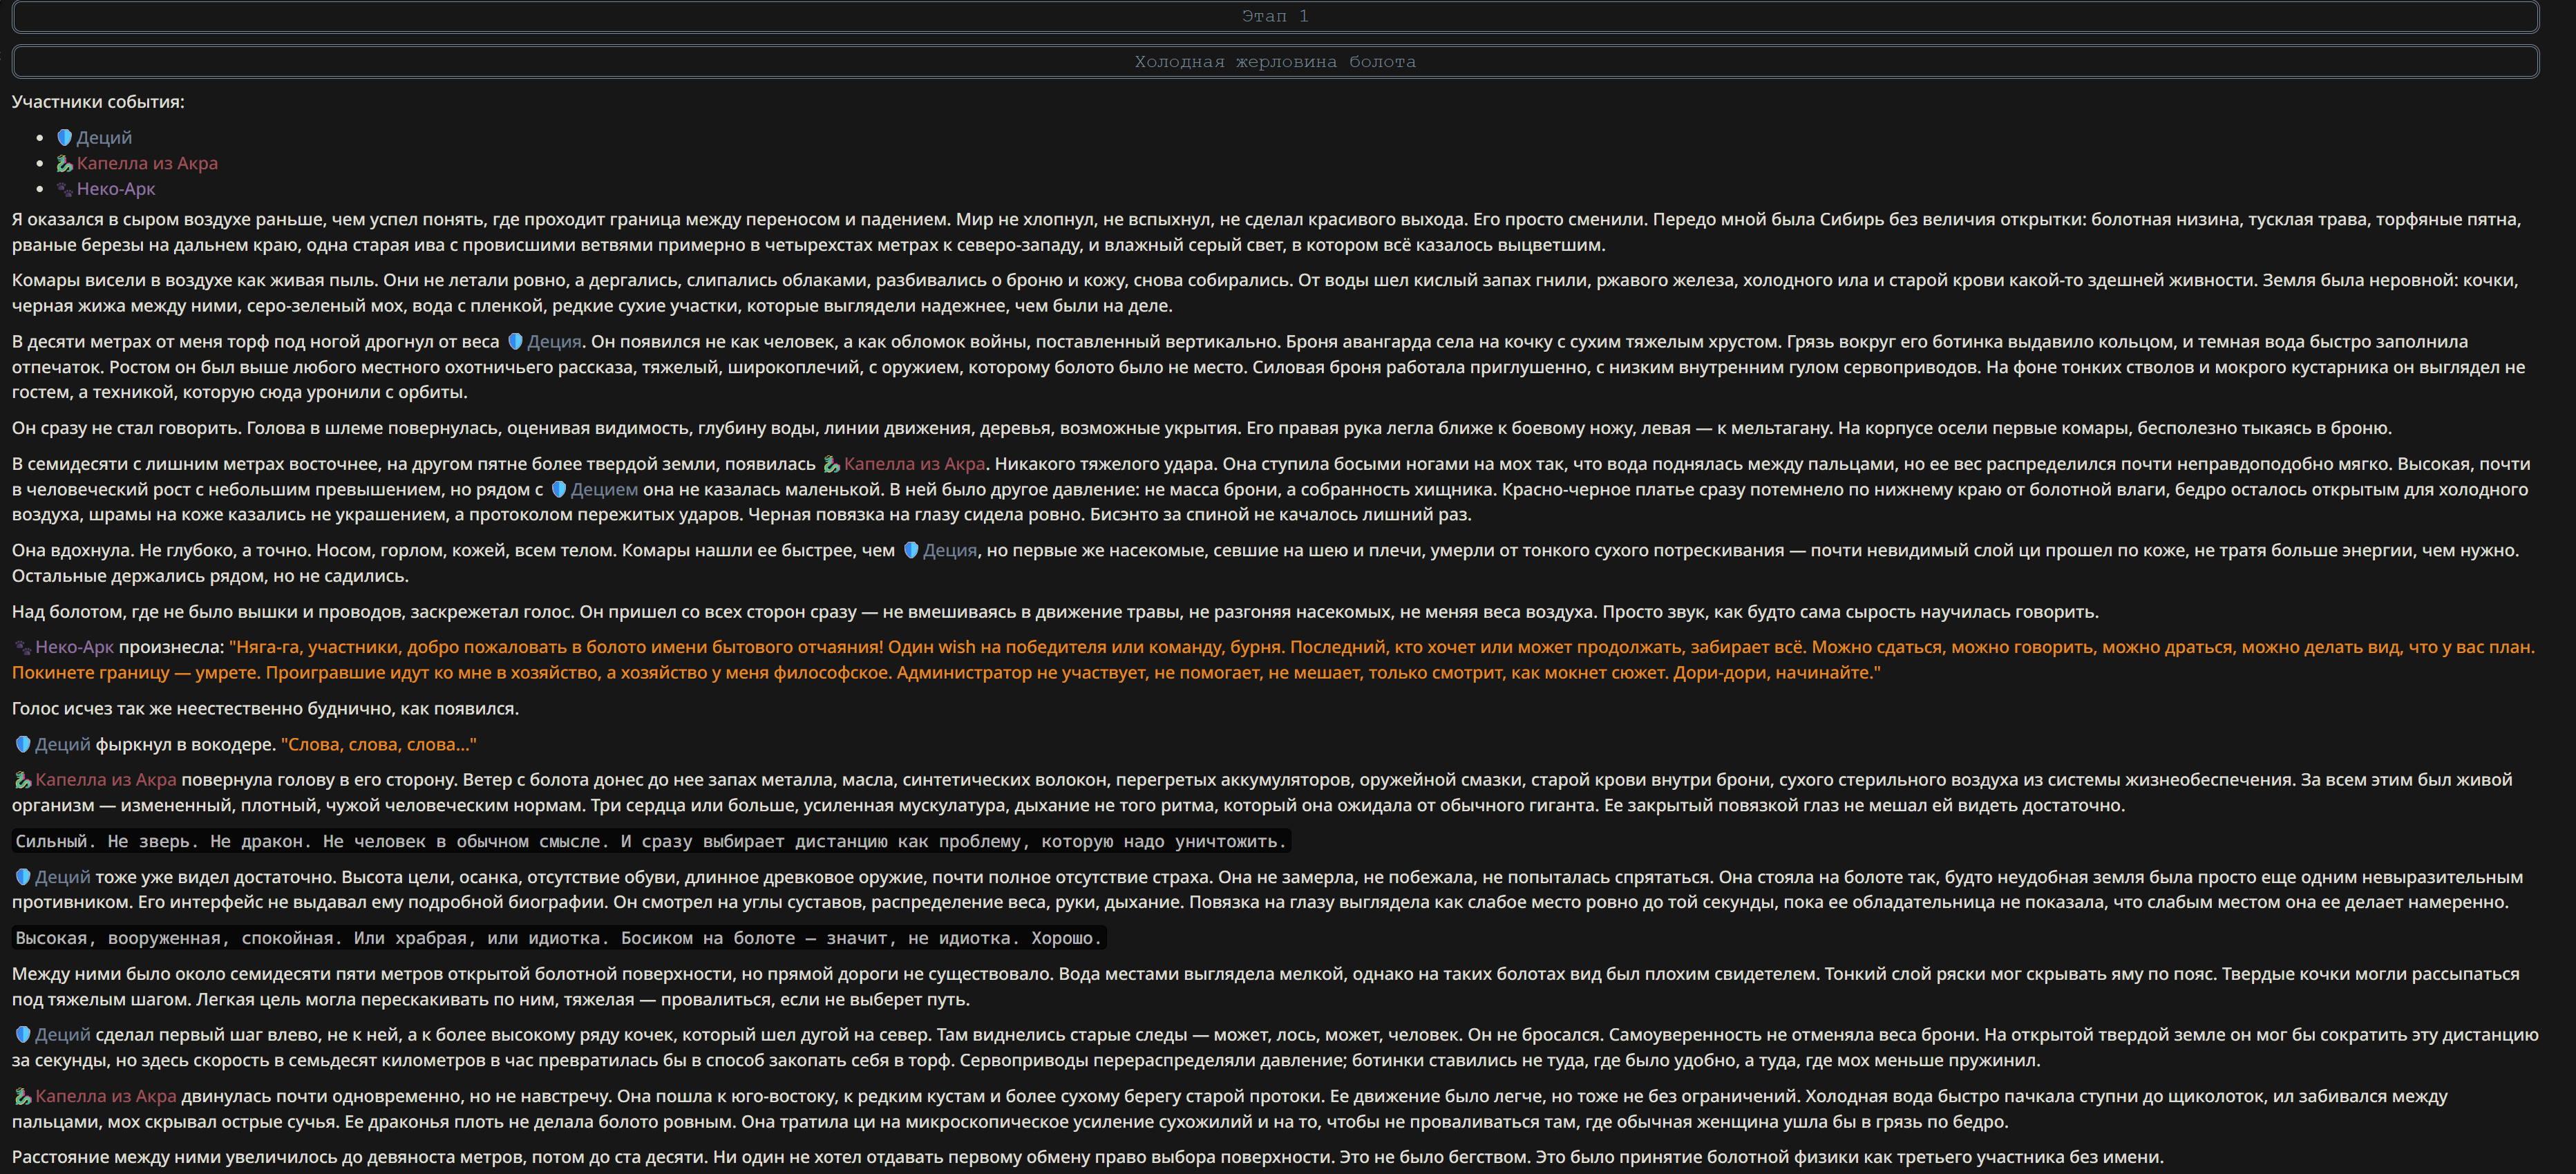Click shield icon before 'Деция' after 'дрогнул от веса'

pyautogui.click(x=515, y=341)
